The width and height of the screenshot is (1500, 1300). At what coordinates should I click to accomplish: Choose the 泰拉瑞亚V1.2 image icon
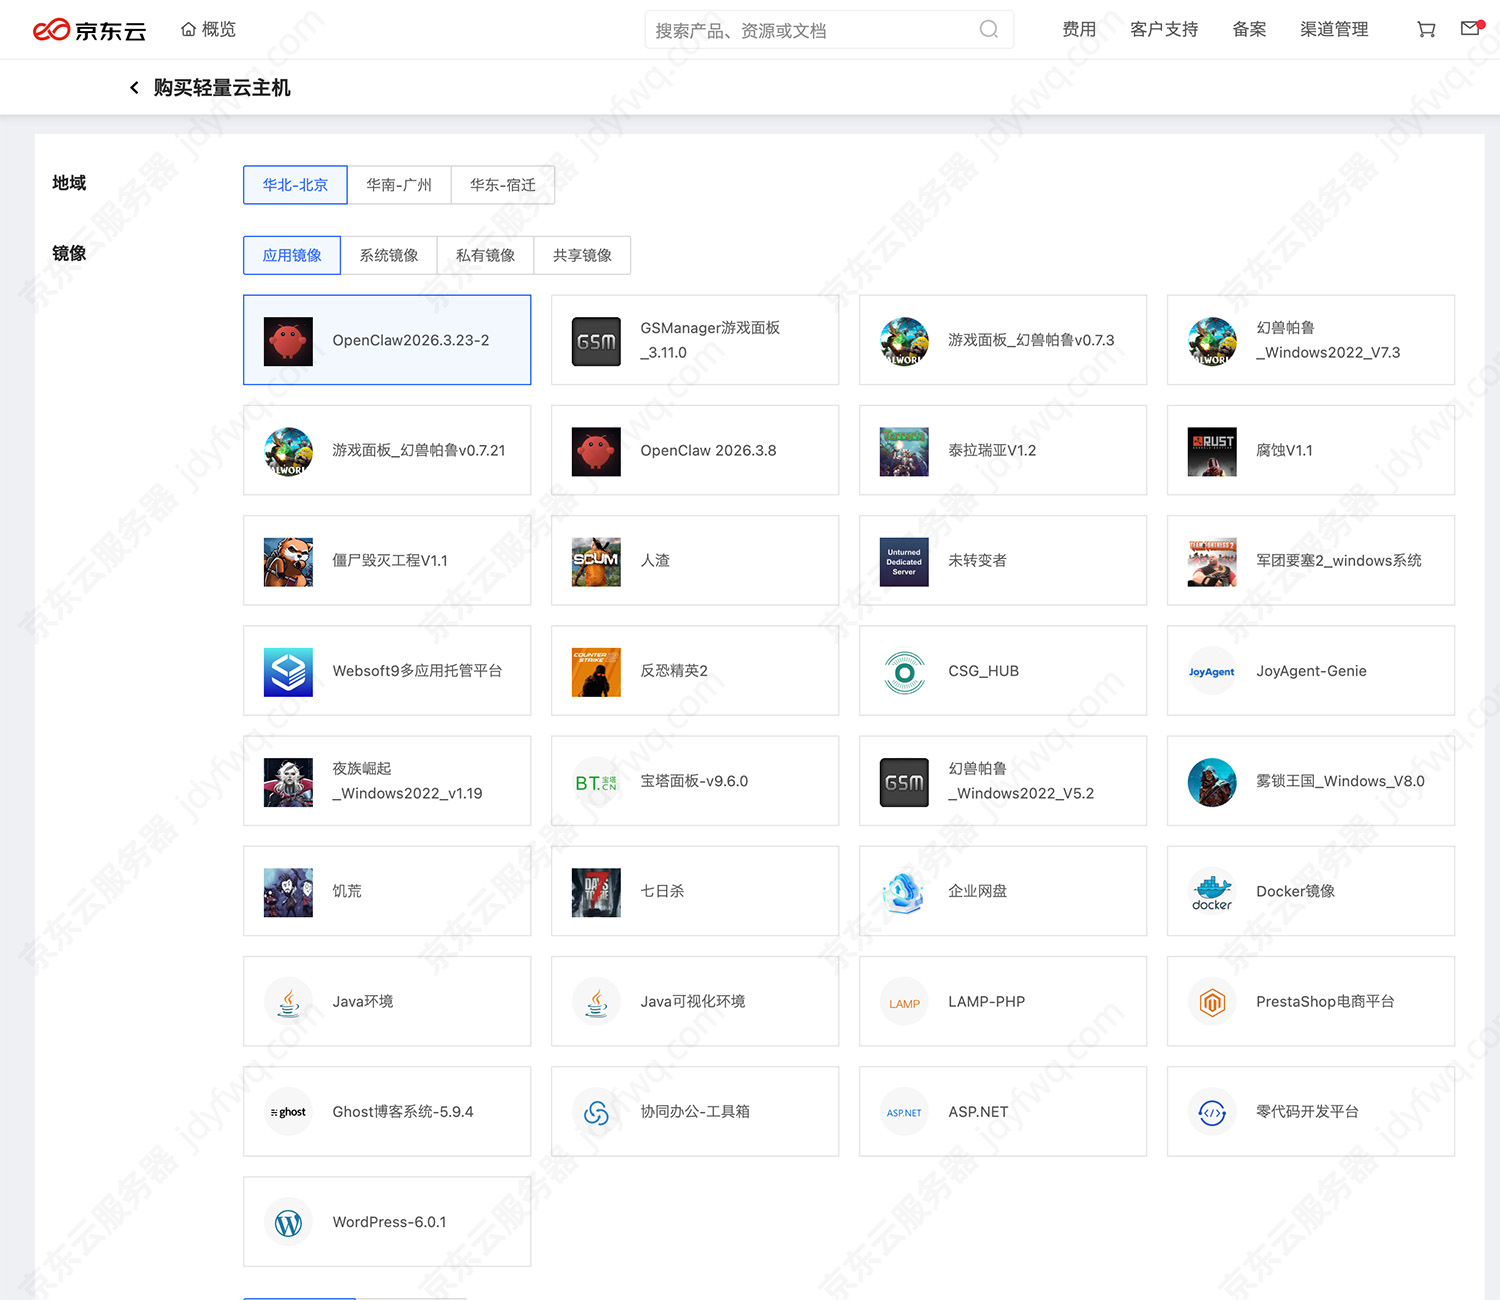tap(904, 451)
